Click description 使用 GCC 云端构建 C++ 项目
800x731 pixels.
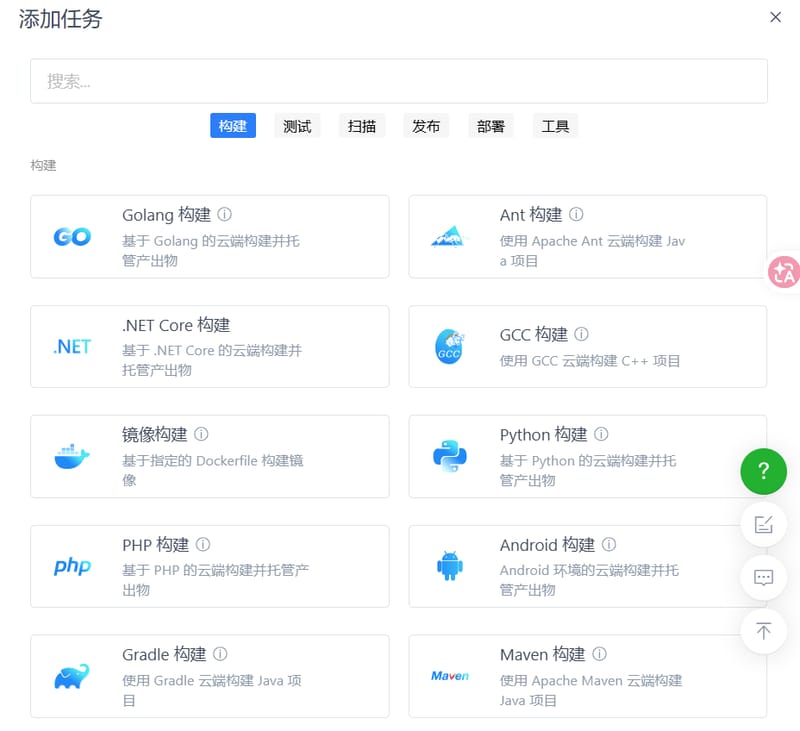point(589,361)
